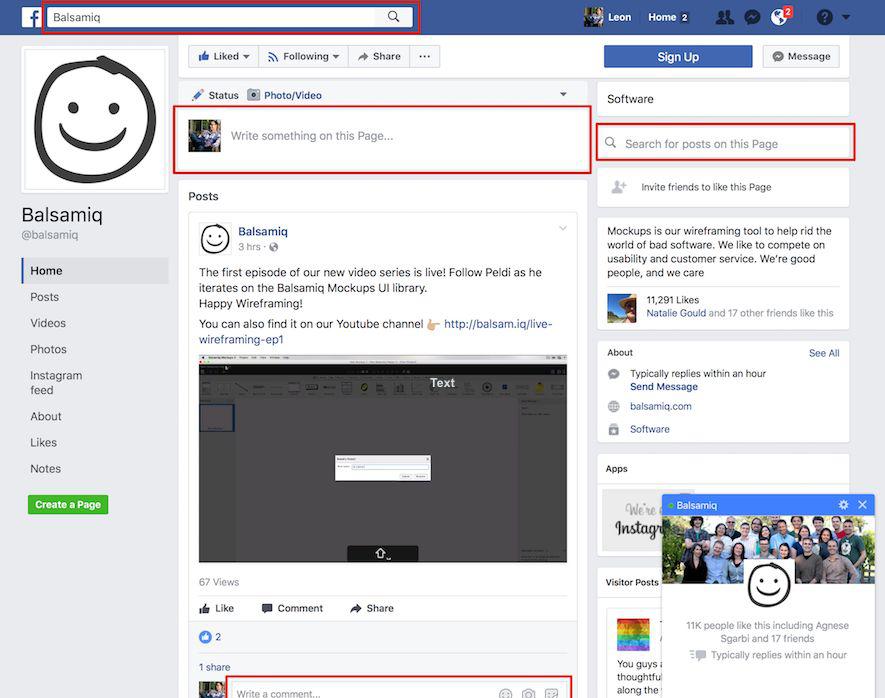This screenshot has height=698, width=885.
Task: Click the Balsamiq post author name
Action: pos(263,231)
